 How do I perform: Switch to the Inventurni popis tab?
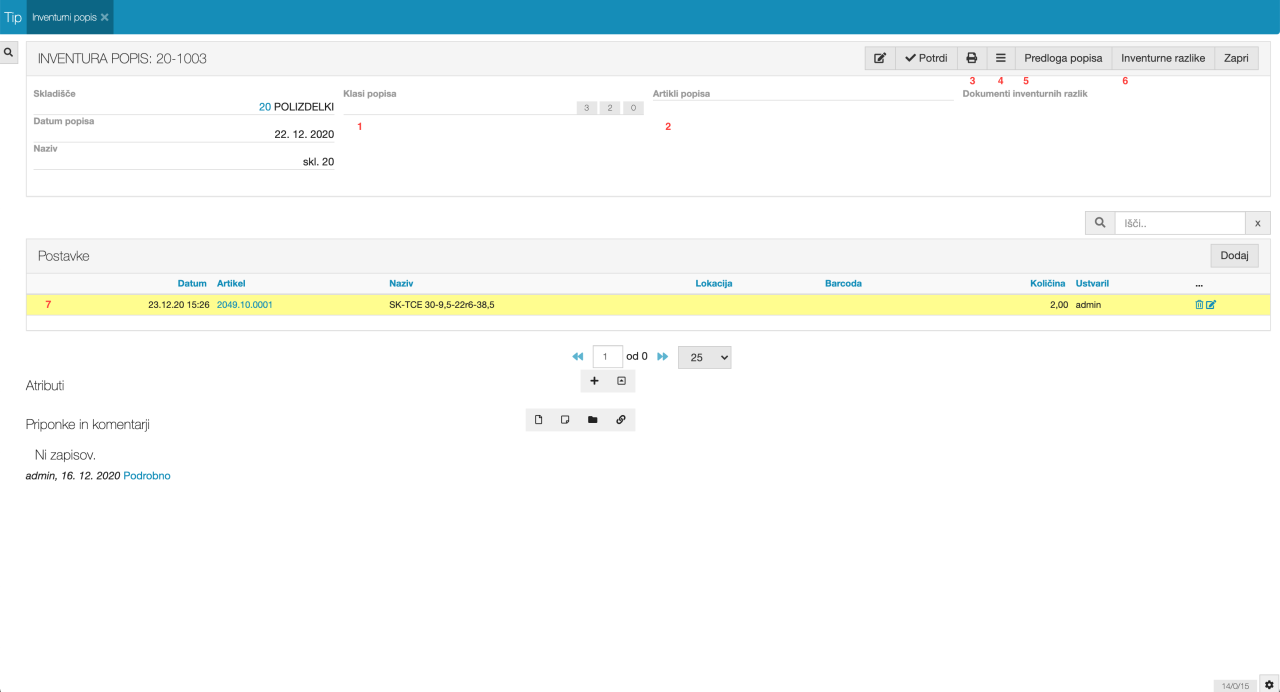coord(64,18)
